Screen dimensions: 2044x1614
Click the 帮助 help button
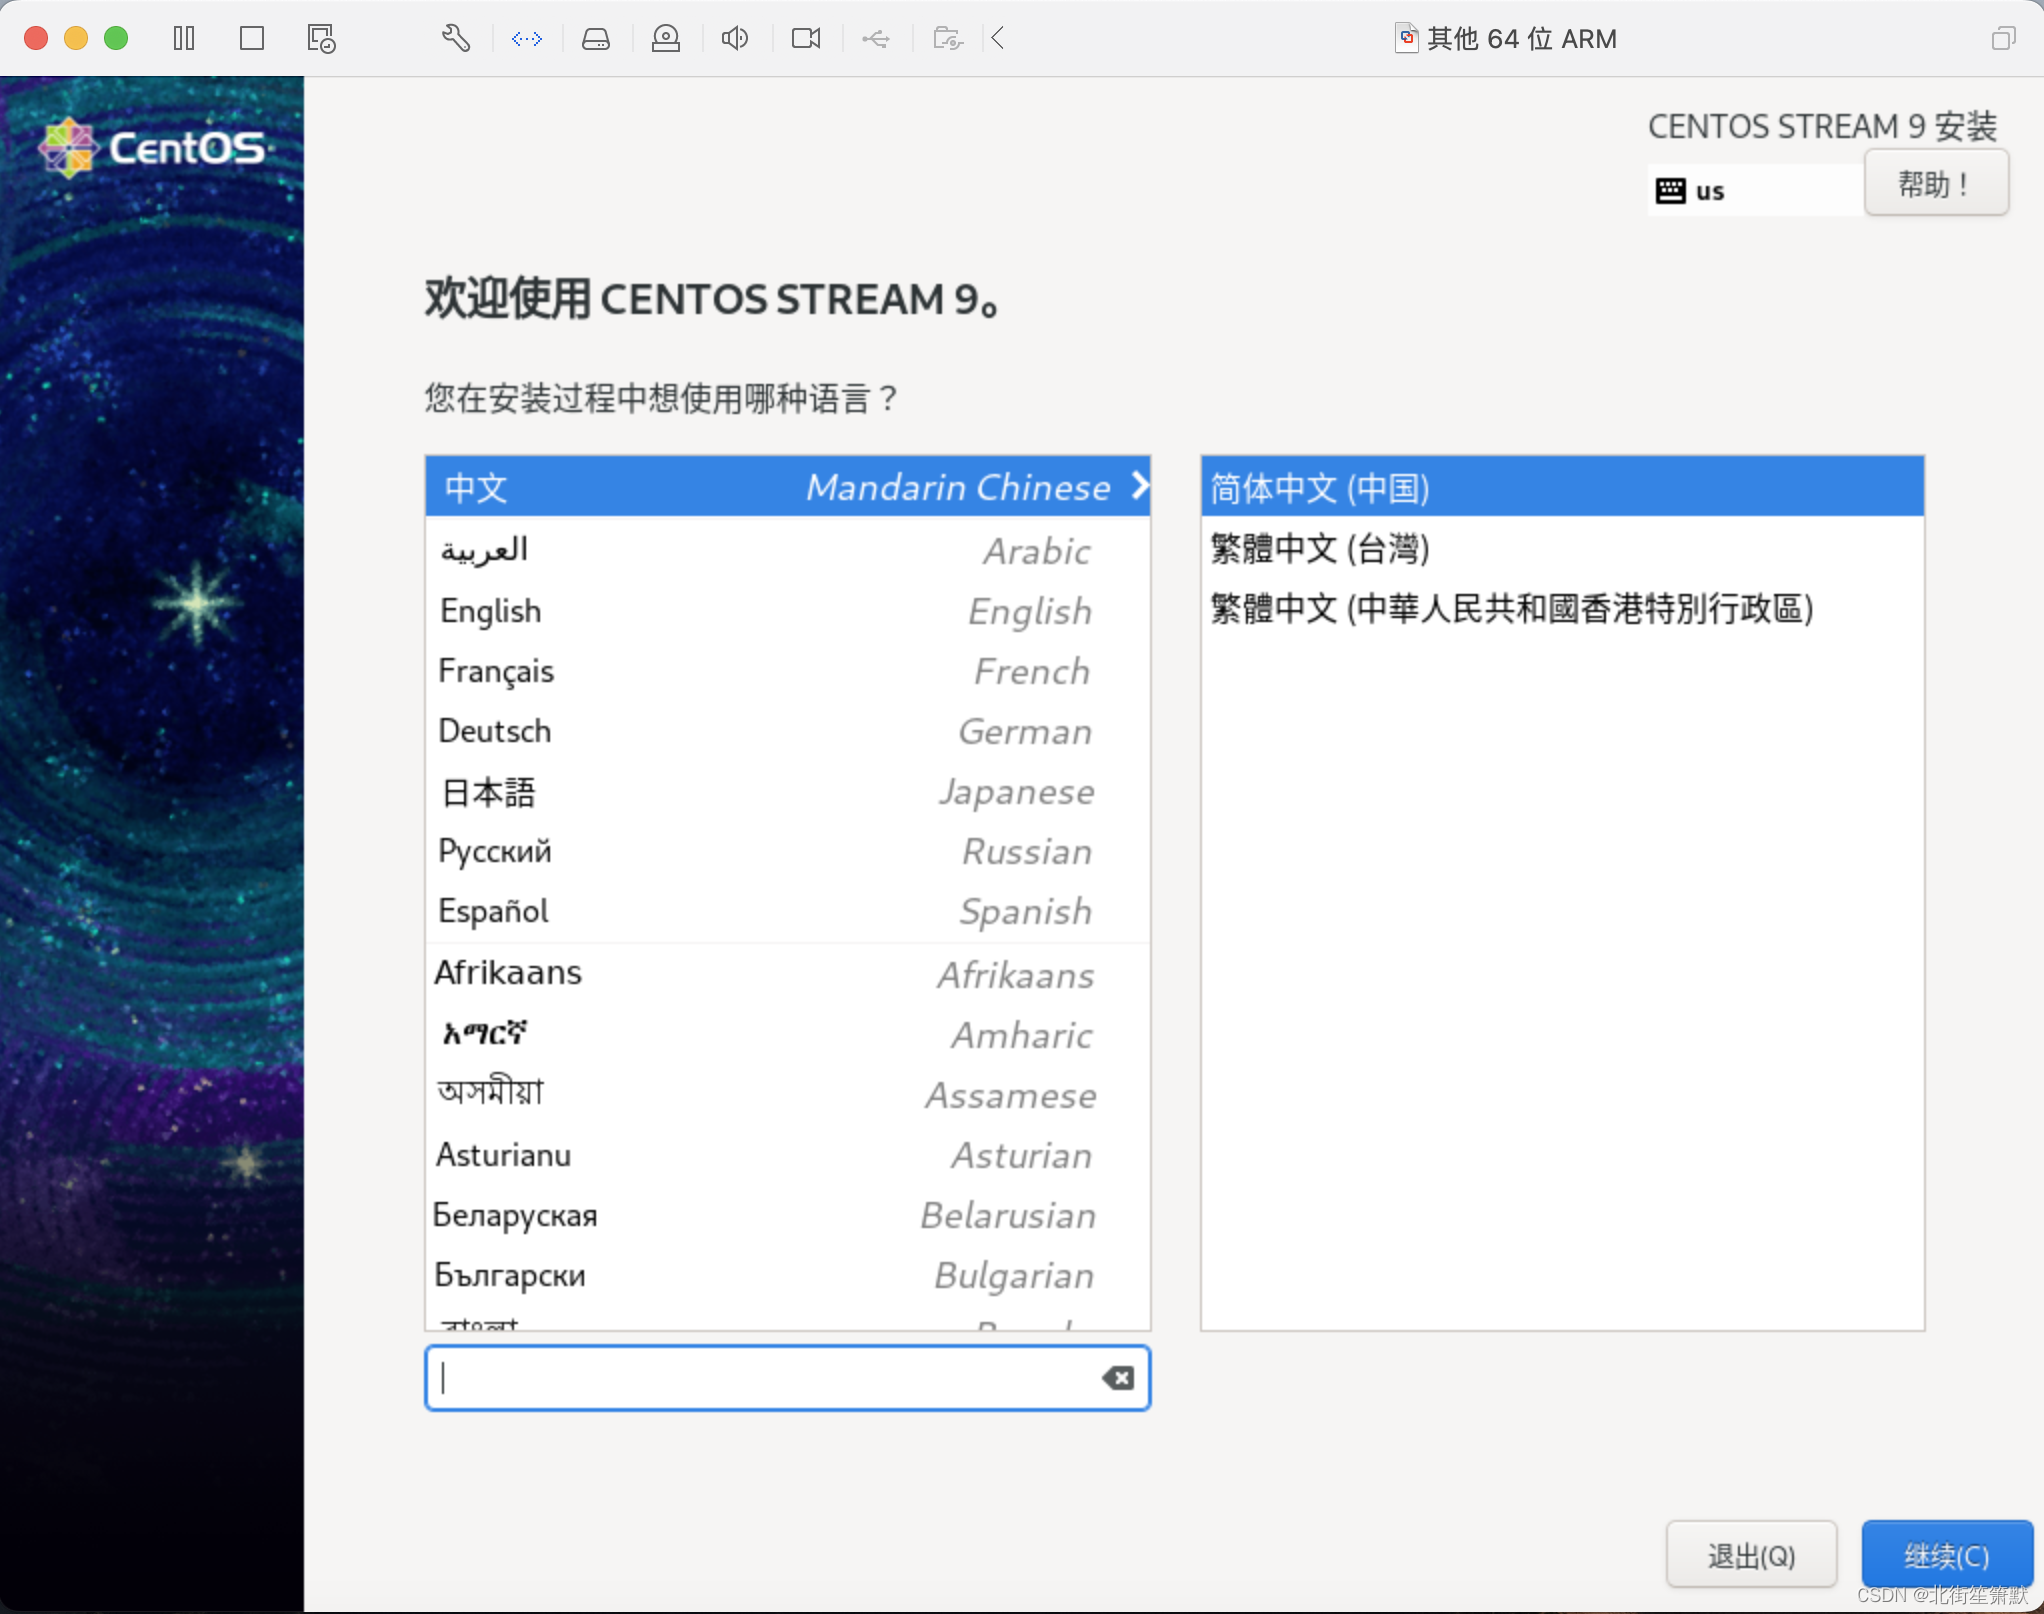click(1936, 183)
